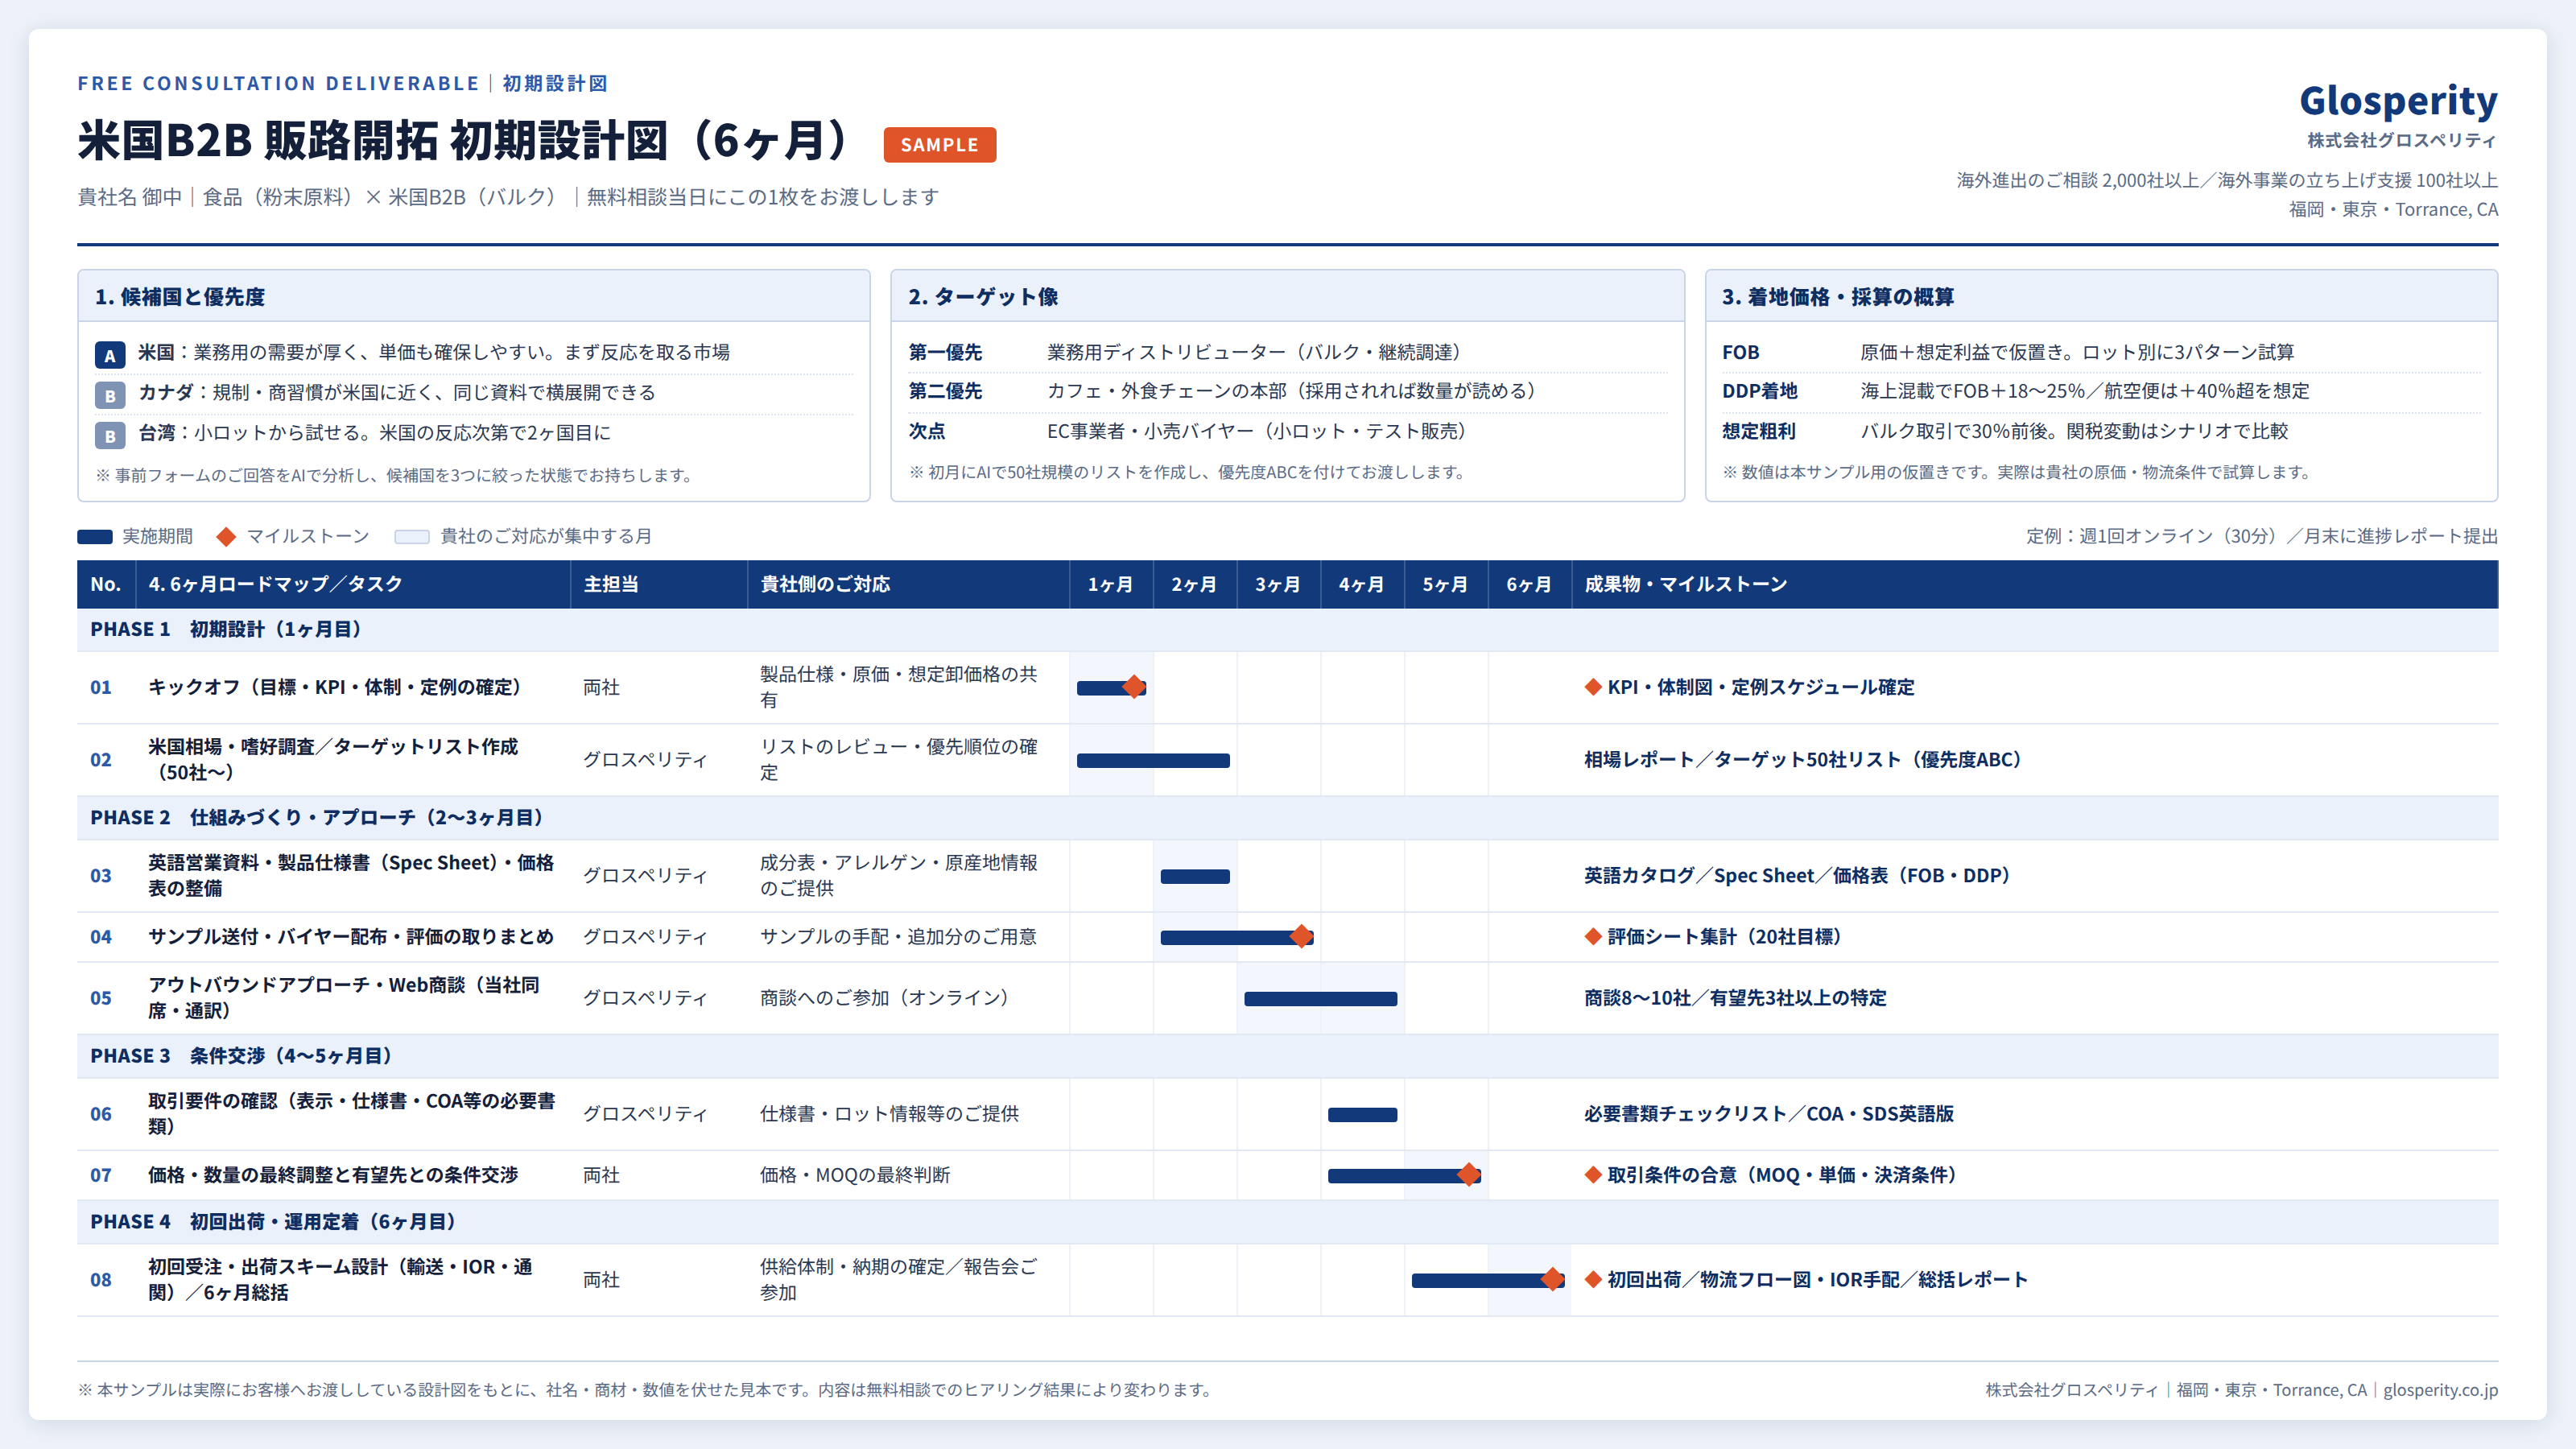Image resolution: width=2576 pixels, height=1449 pixels.
Task: Click the Gantt bar for task 02
Action: (x=1153, y=760)
